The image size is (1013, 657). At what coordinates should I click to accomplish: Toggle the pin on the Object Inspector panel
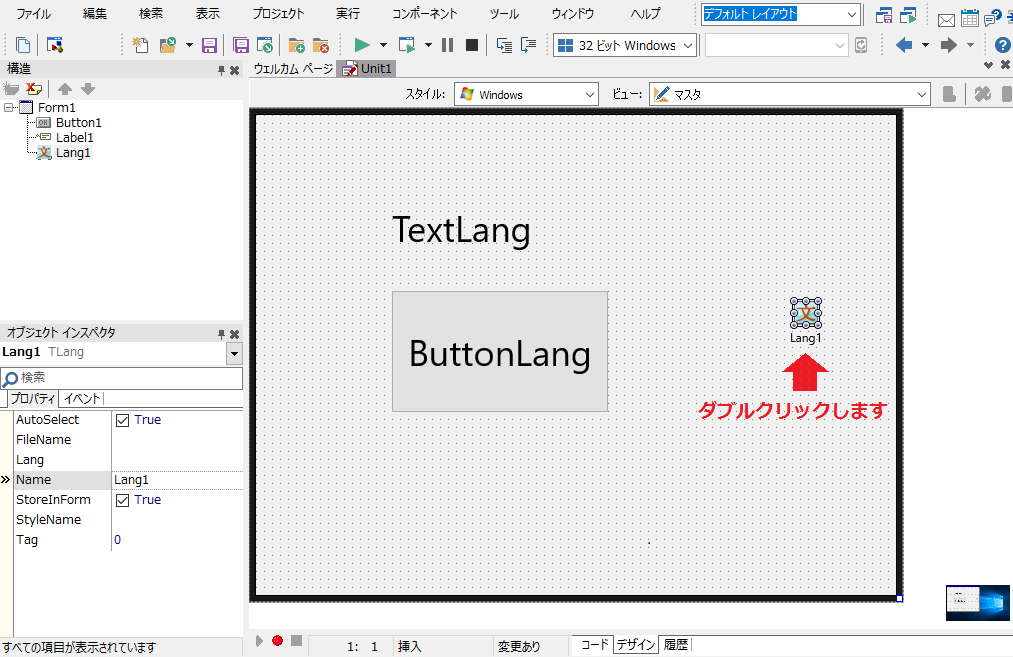coord(222,333)
